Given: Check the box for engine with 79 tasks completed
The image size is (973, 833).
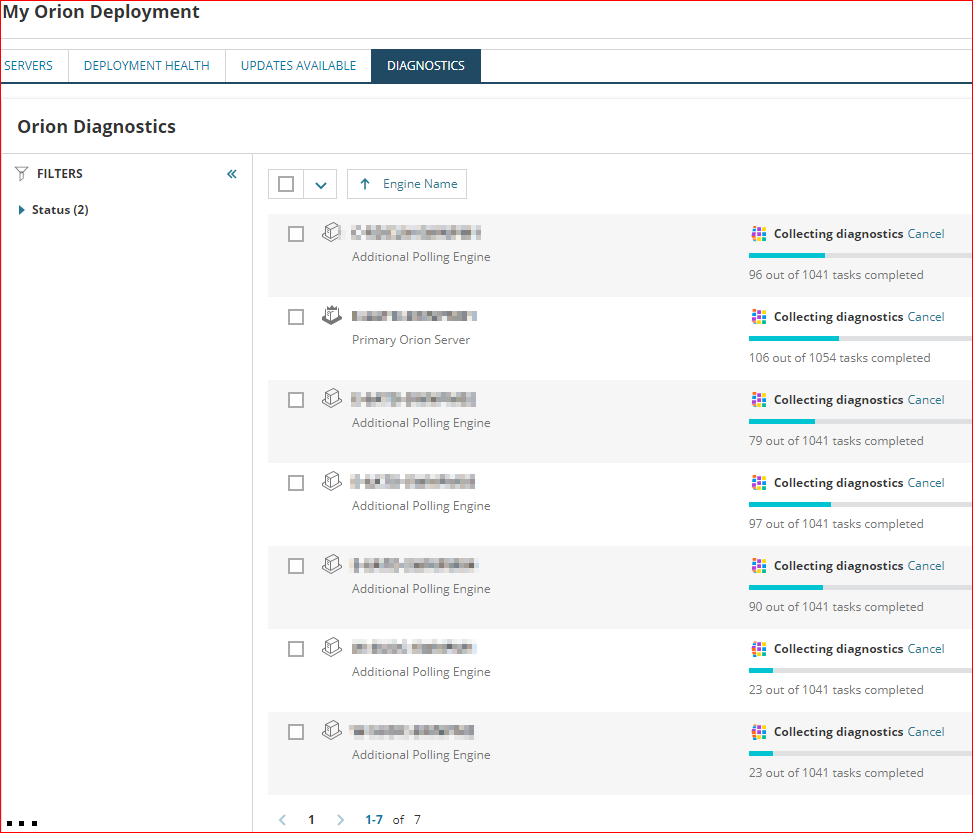Looking at the screenshot, I should click(296, 400).
